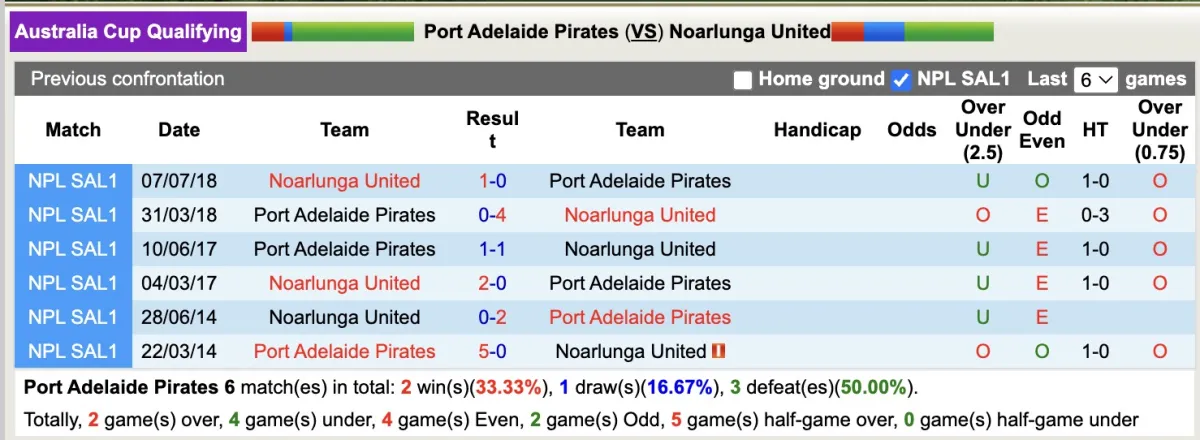1200x440 pixels.
Task: Open the 22/03/14 match 5-0 result
Action: tap(492, 351)
